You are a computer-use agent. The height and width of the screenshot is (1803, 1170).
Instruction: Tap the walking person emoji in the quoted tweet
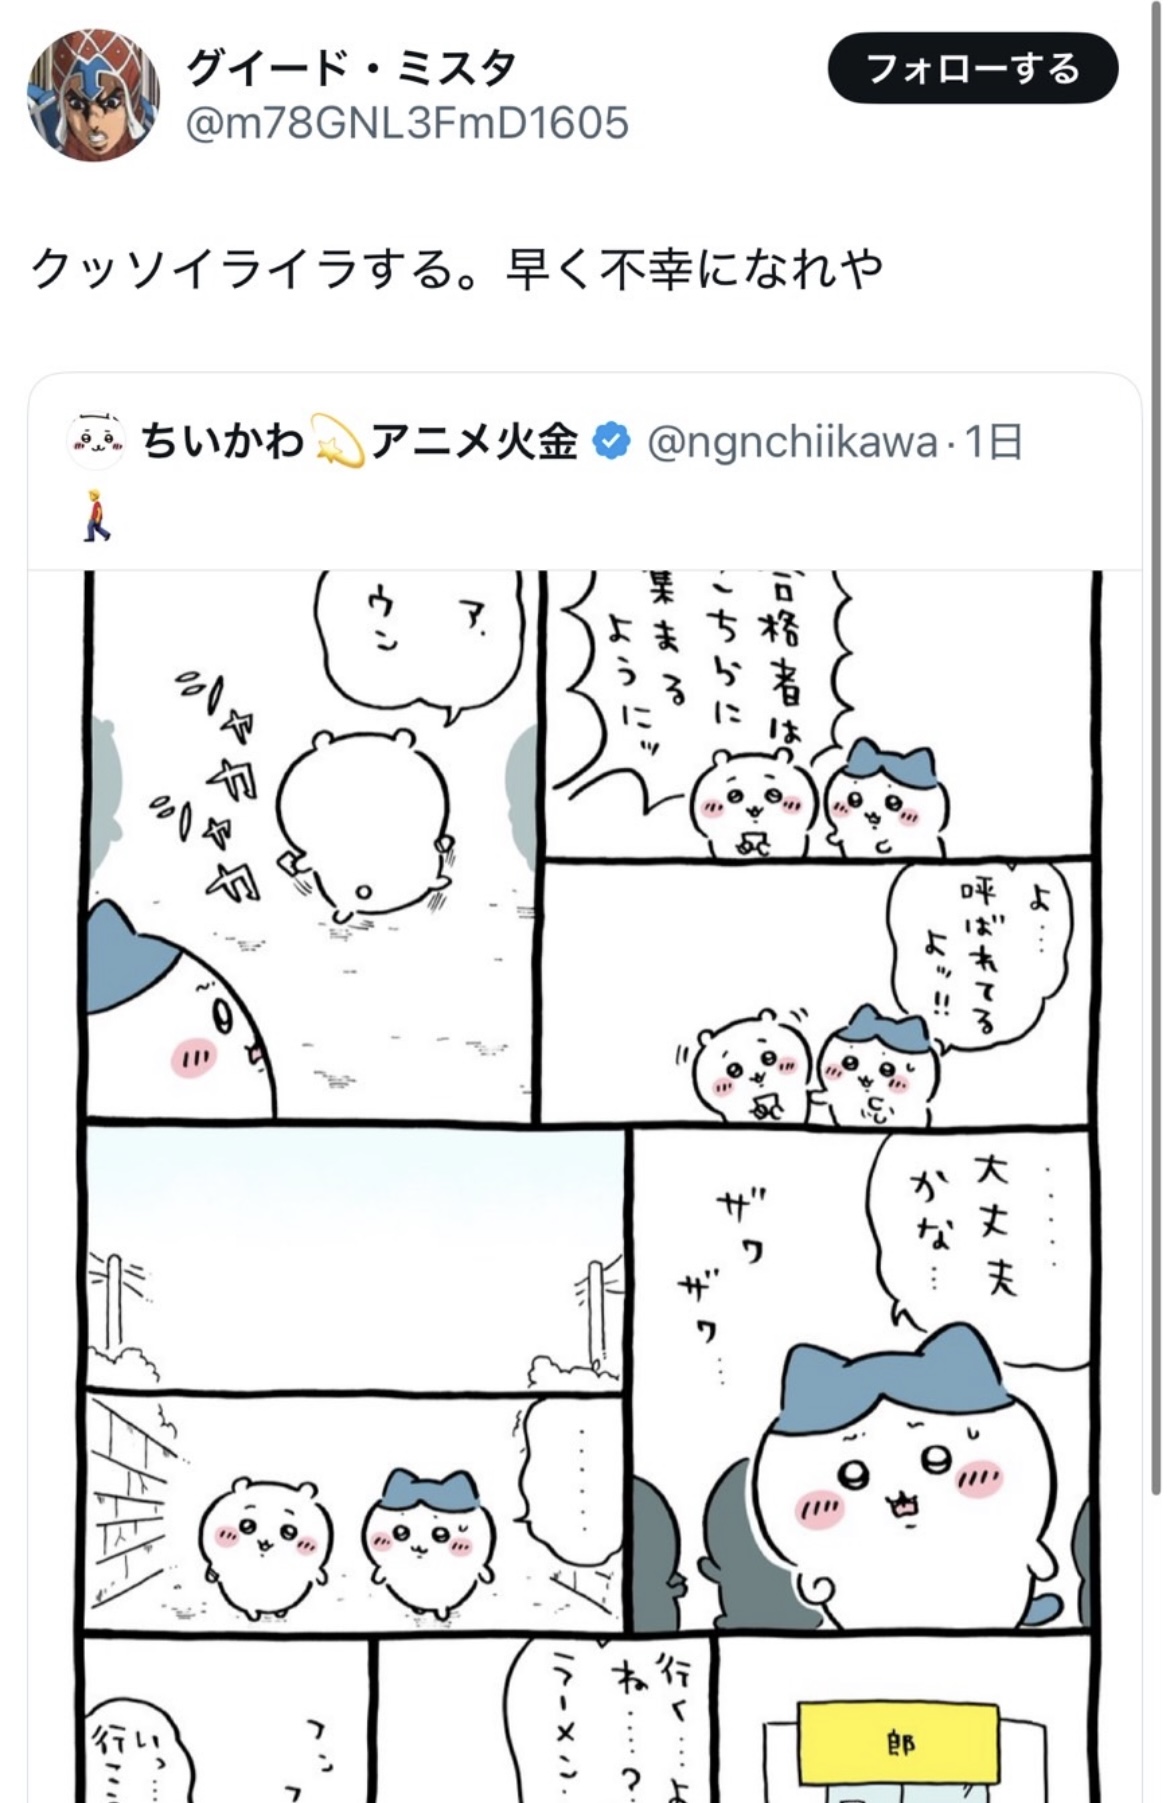pyautogui.click(x=95, y=515)
